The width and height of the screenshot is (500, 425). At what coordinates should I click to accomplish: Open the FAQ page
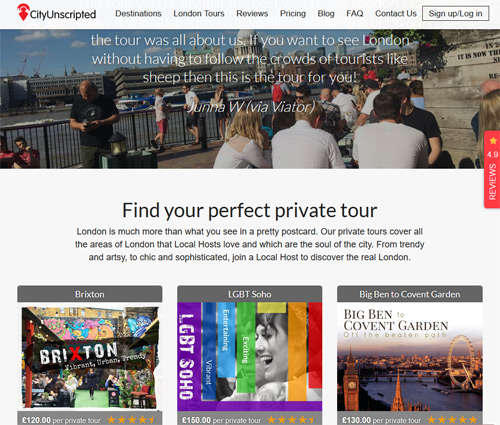coord(355,14)
